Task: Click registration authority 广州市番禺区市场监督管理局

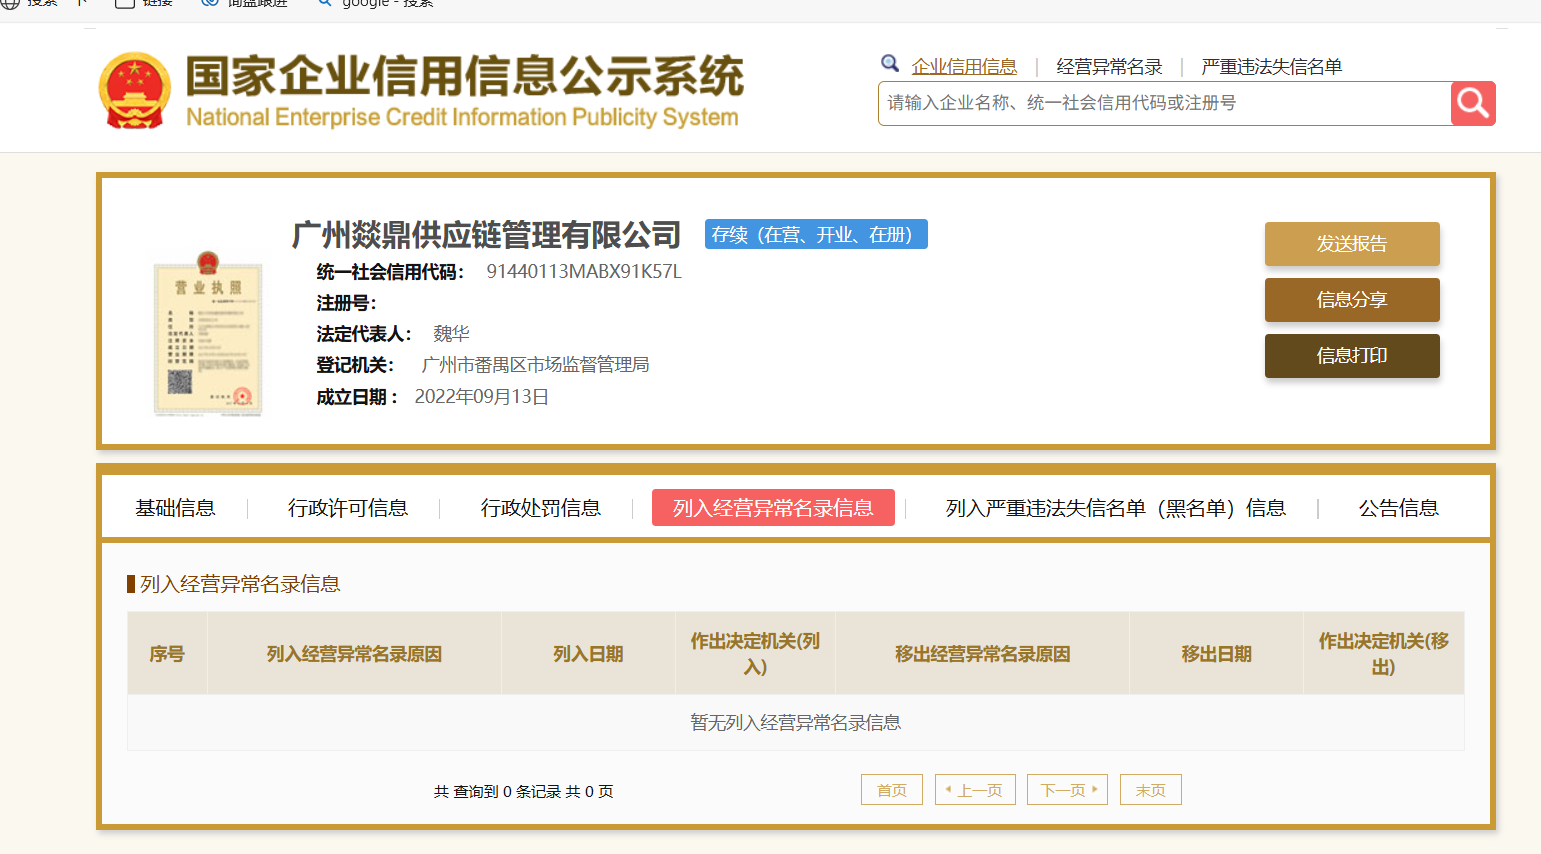Action: coord(536,365)
